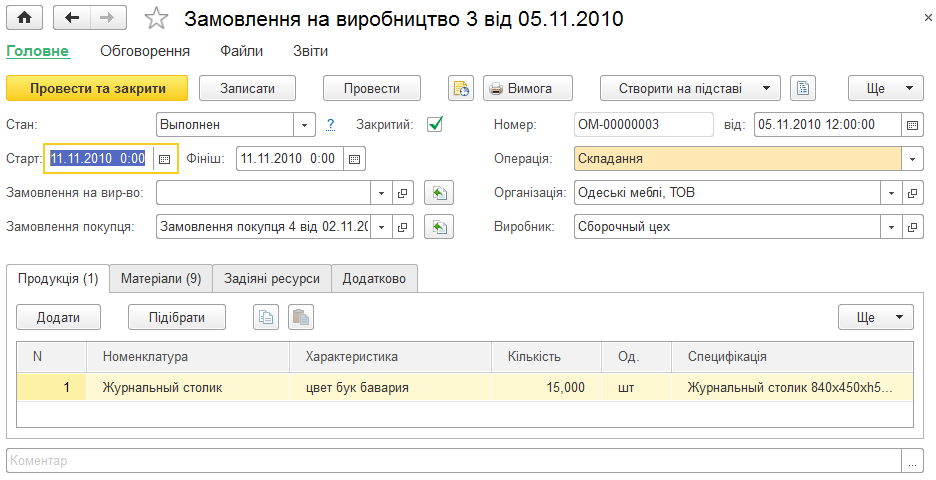Click the Специфікація column header
The height and width of the screenshot is (480, 936).
(792, 357)
